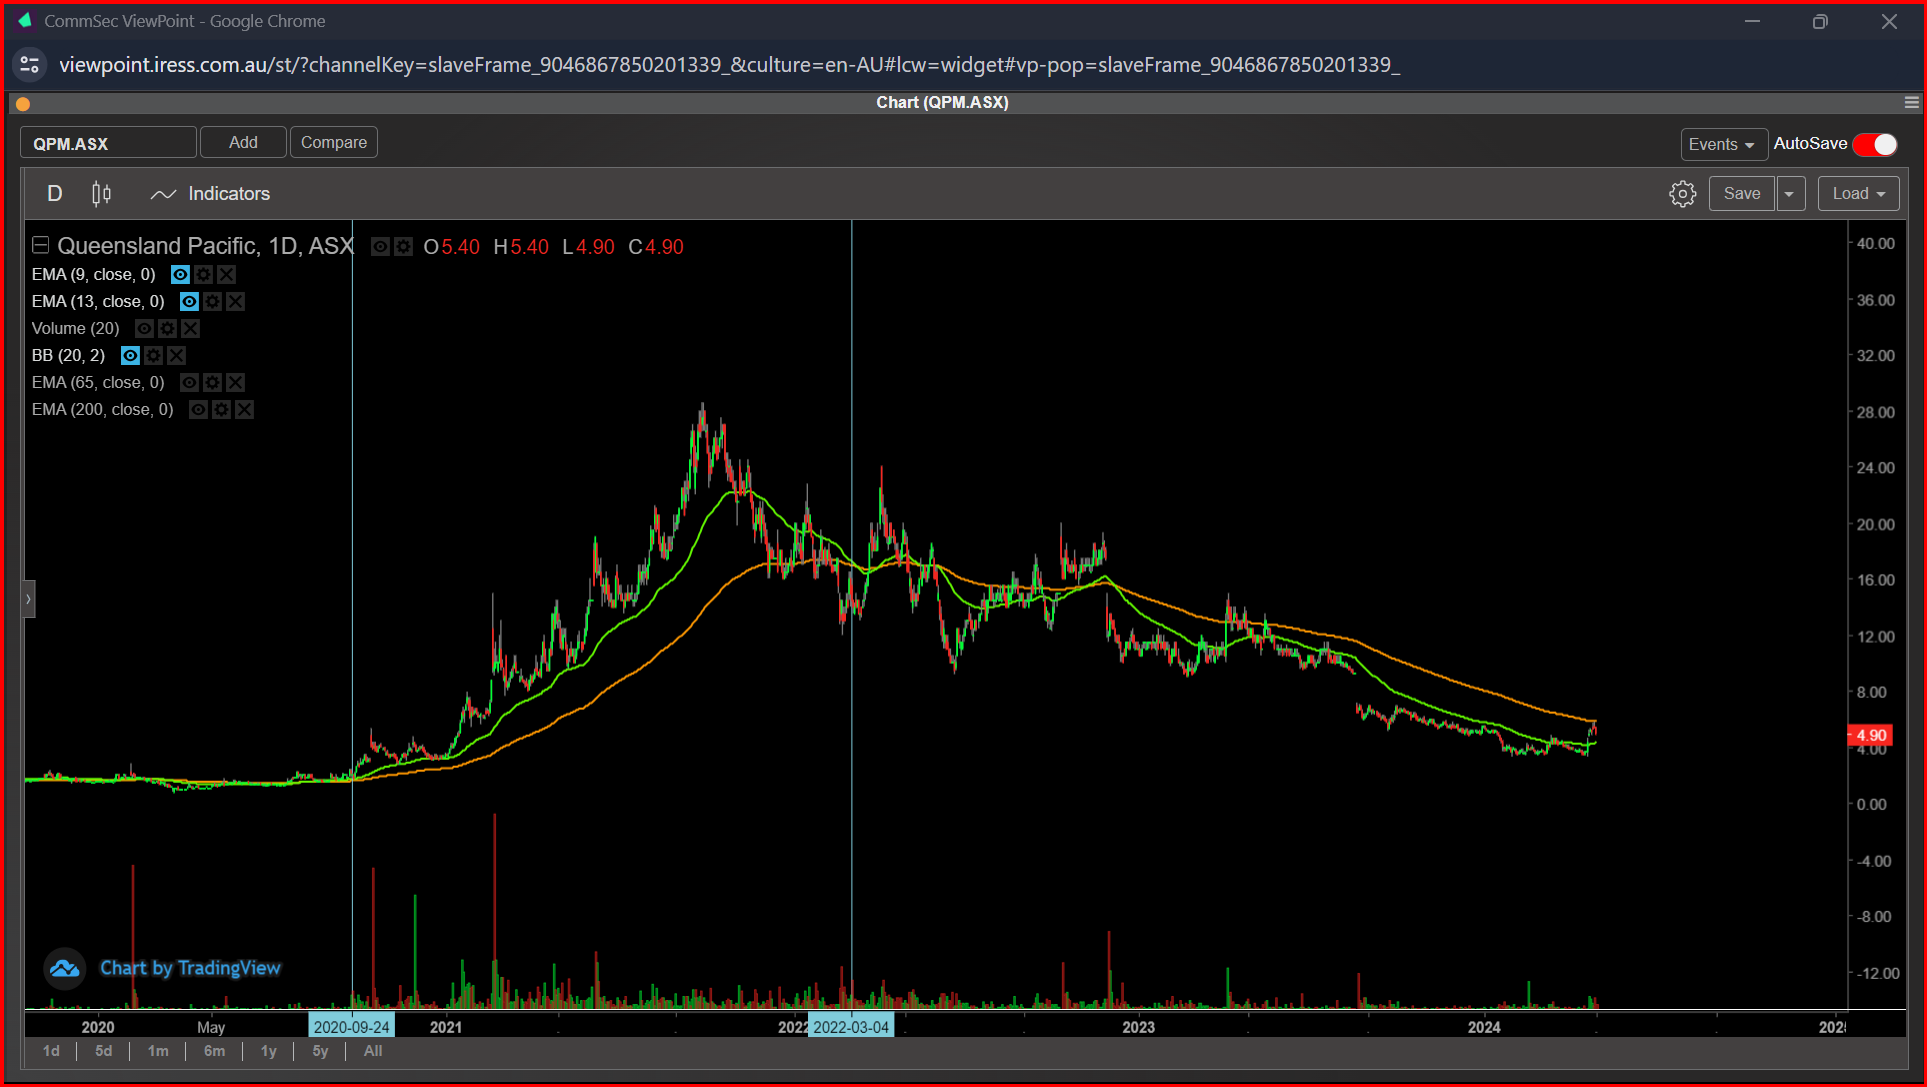1927x1087 pixels.
Task: Remove EMA (200, close, 0) indicator
Action: [245, 409]
